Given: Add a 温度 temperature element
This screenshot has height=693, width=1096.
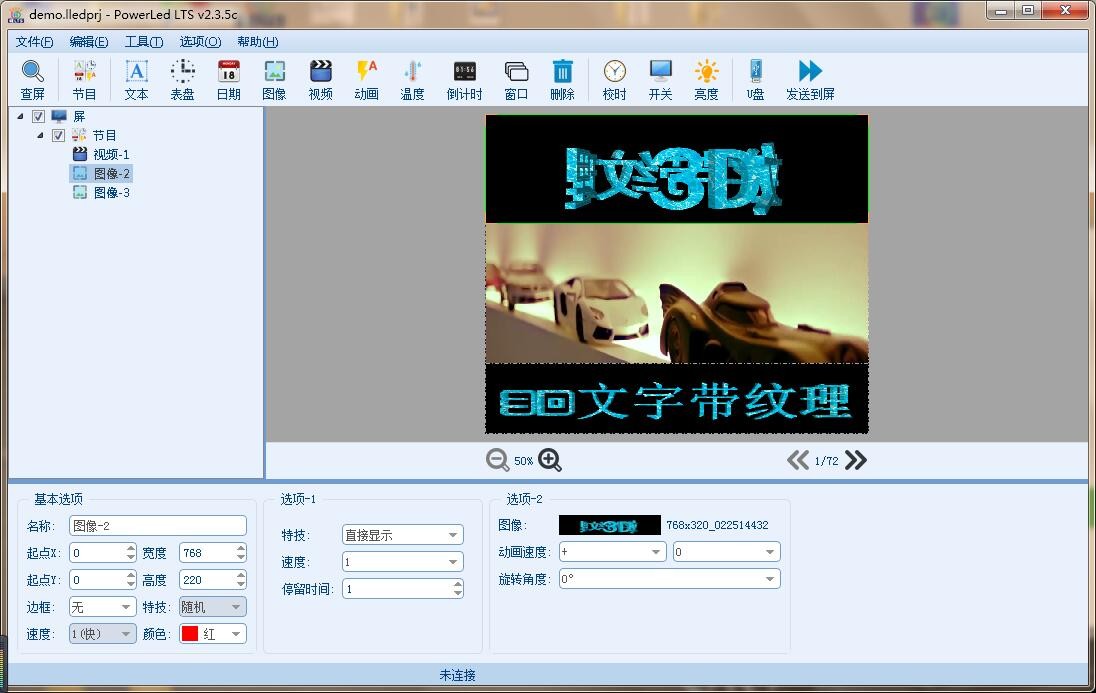Looking at the screenshot, I should (412, 79).
